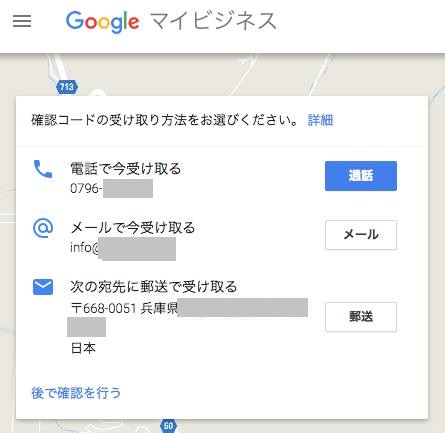This screenshot has height=433, width=445.
Task: Click 後で確認を行う verify later link
Action: (x=76, y=393)
